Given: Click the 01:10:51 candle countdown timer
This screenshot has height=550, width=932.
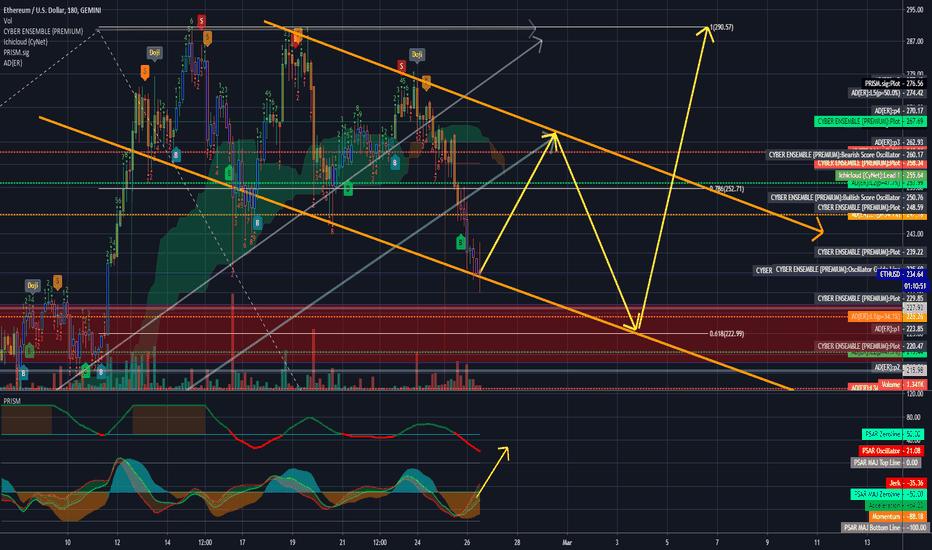Looking at the screenshot, I should pos(914,286).
